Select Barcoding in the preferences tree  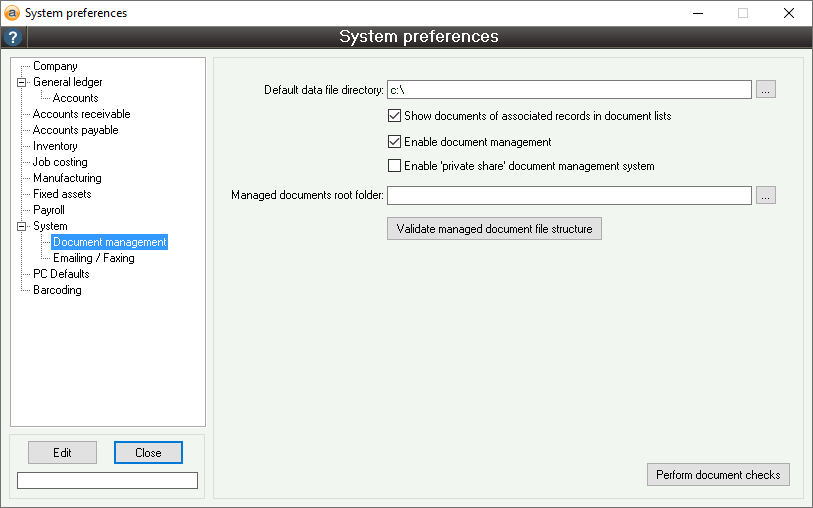point(57,290)
